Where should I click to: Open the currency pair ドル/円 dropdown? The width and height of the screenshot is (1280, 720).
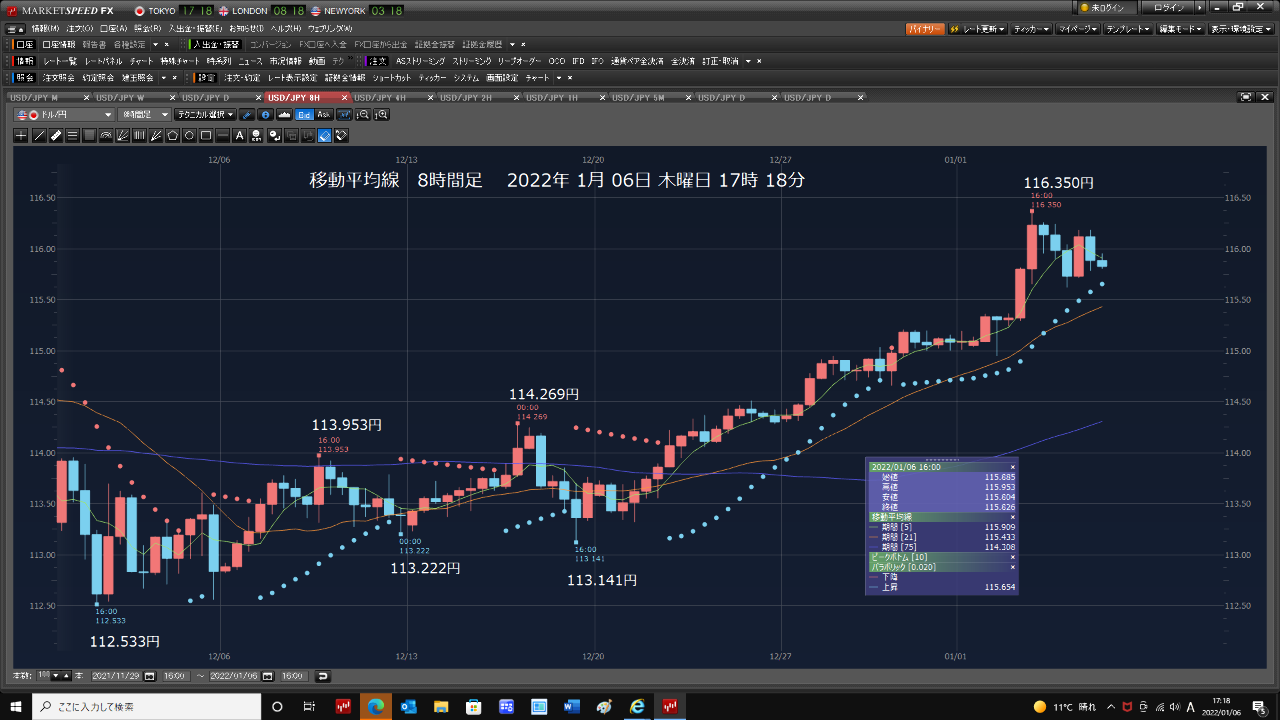tap(64, 115)
